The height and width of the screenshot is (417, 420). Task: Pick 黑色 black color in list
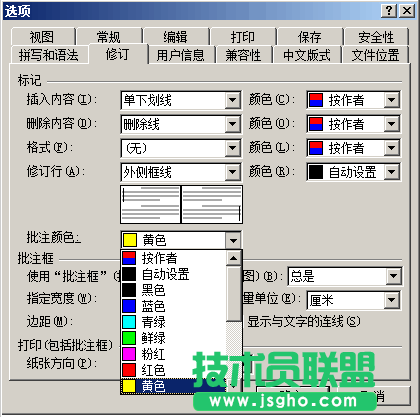click(x=174, y=290)
